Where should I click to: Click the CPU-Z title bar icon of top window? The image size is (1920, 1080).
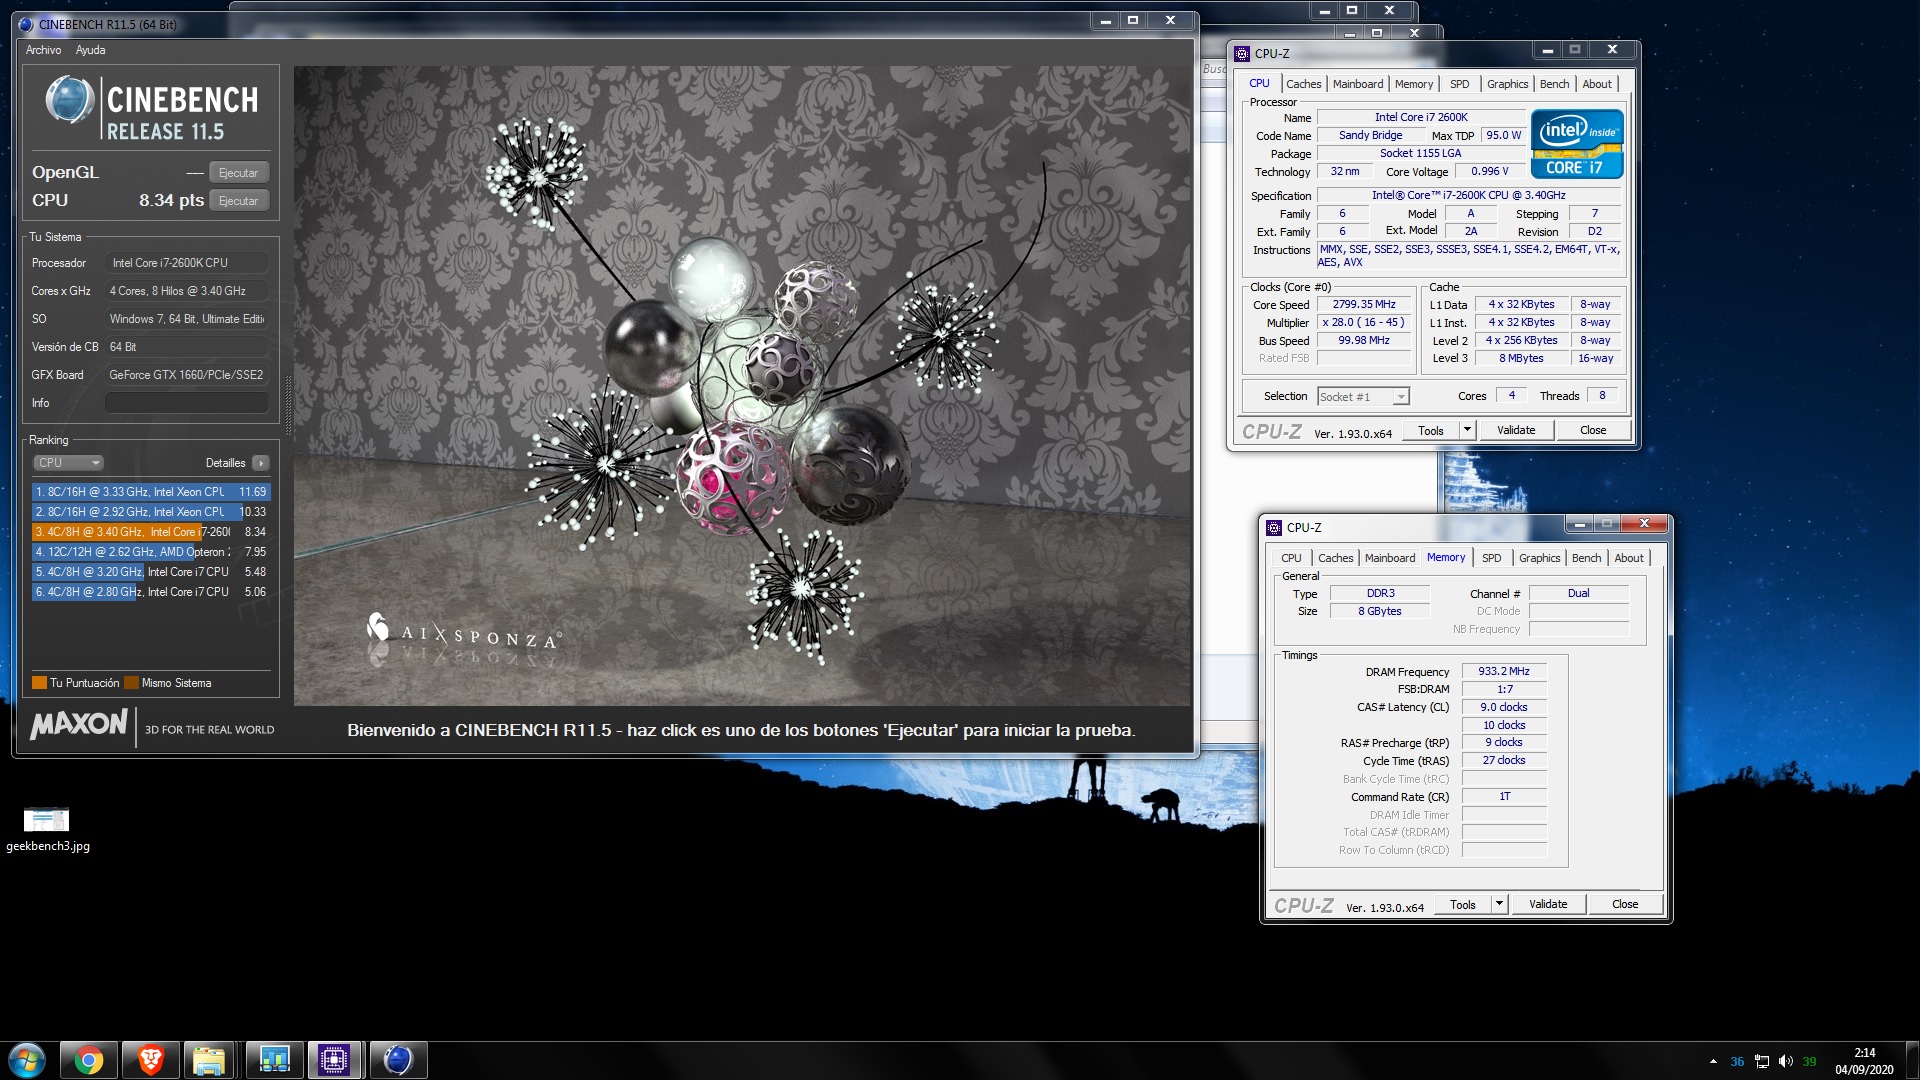1242,54
